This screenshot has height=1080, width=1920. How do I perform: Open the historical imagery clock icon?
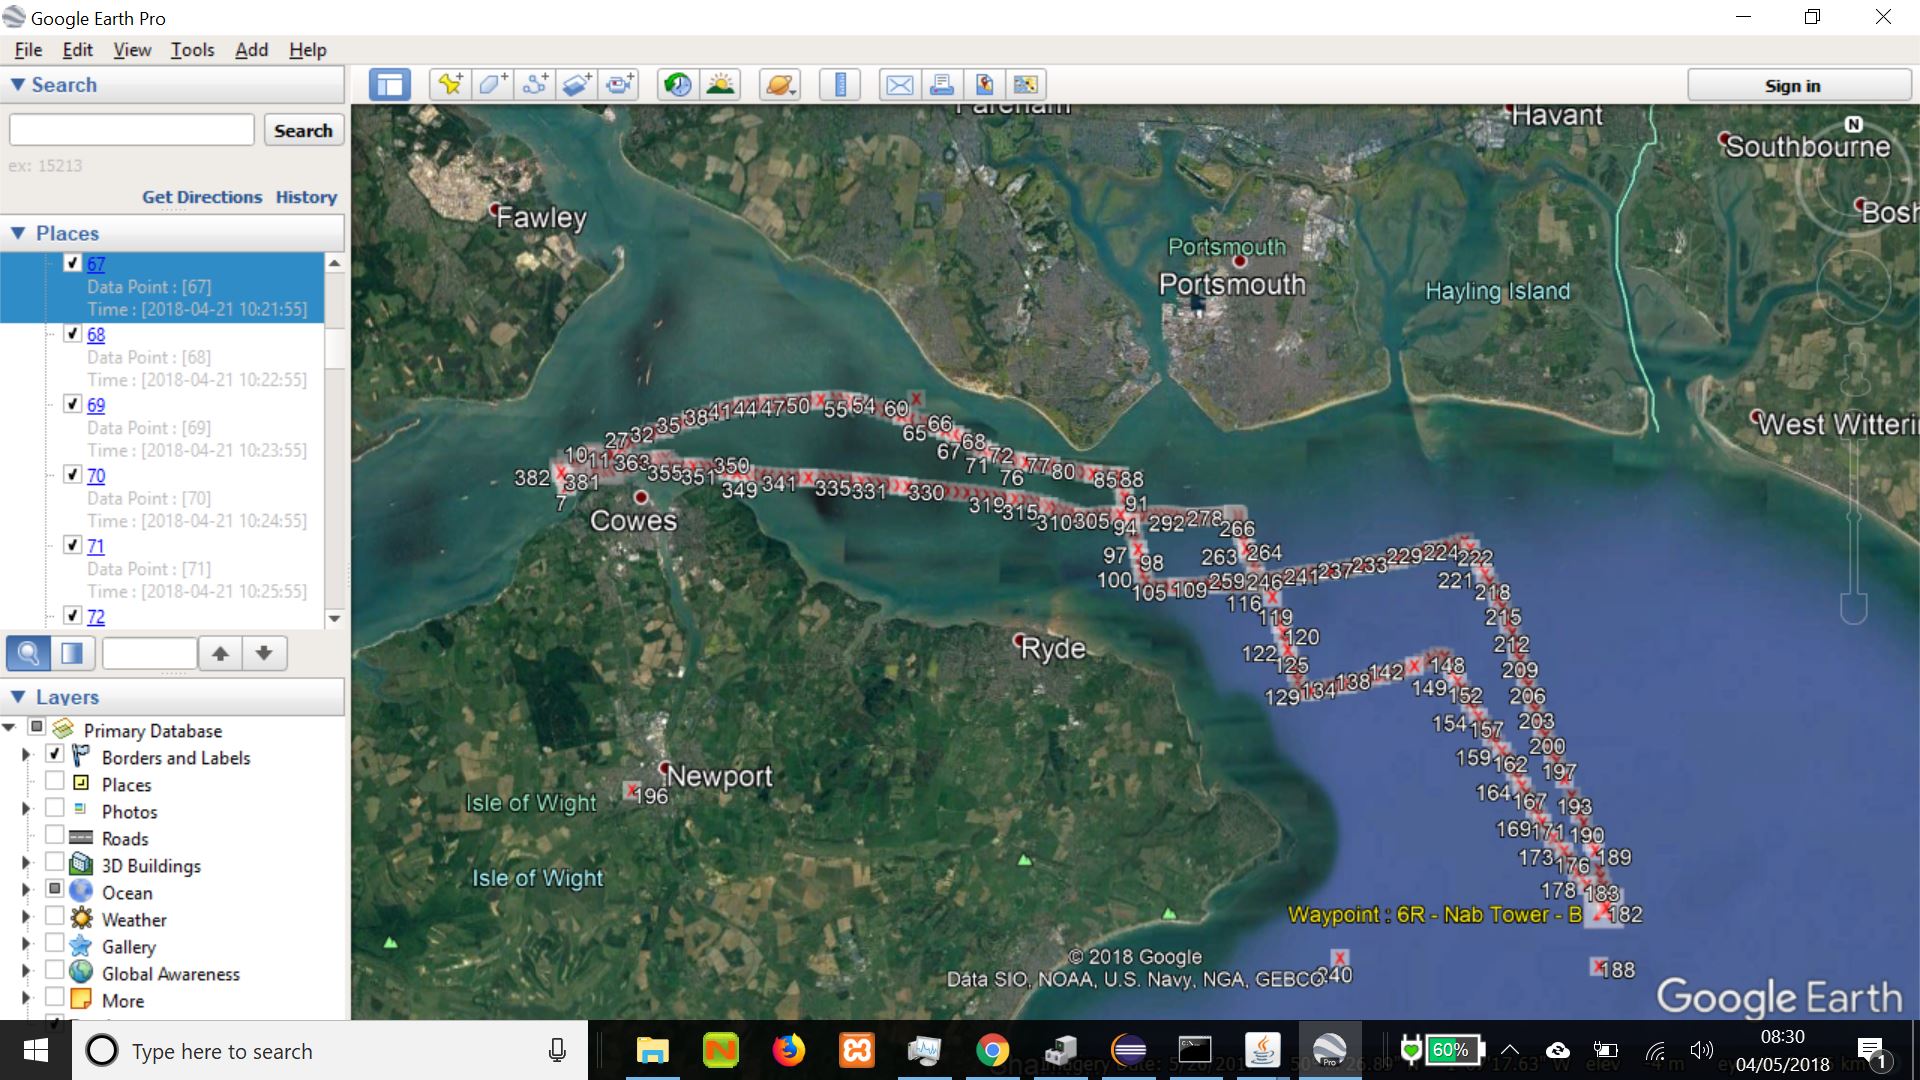click(677, 85)
